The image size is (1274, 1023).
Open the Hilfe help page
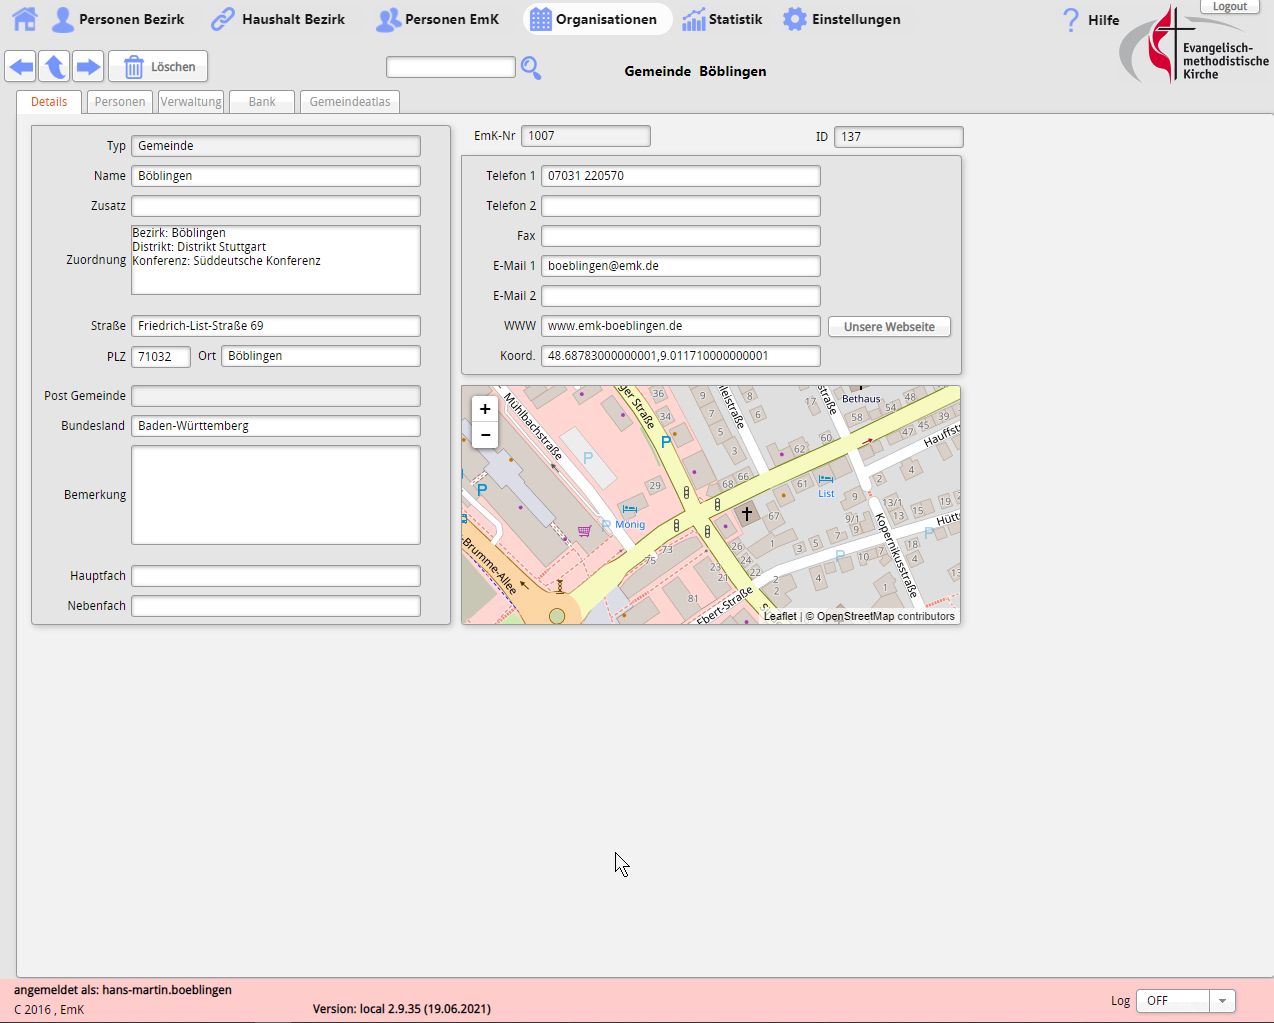(1090, 20)
